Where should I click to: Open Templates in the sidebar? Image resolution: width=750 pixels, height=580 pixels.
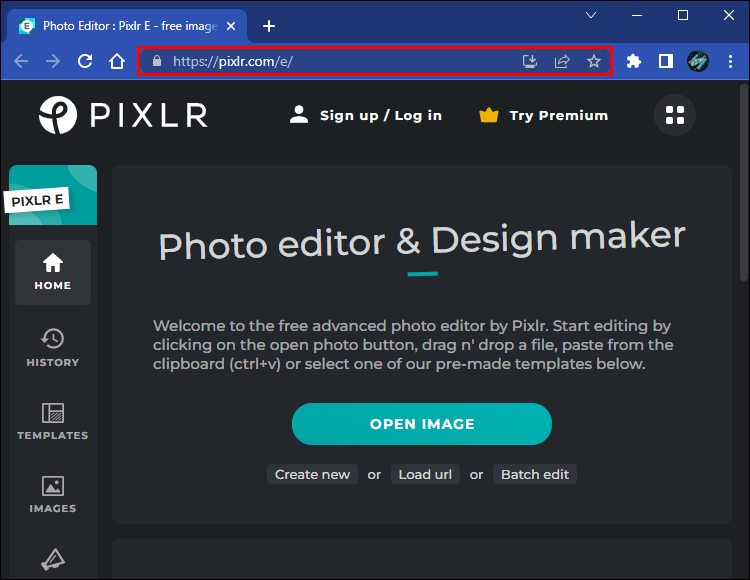[x=53, y=421]
